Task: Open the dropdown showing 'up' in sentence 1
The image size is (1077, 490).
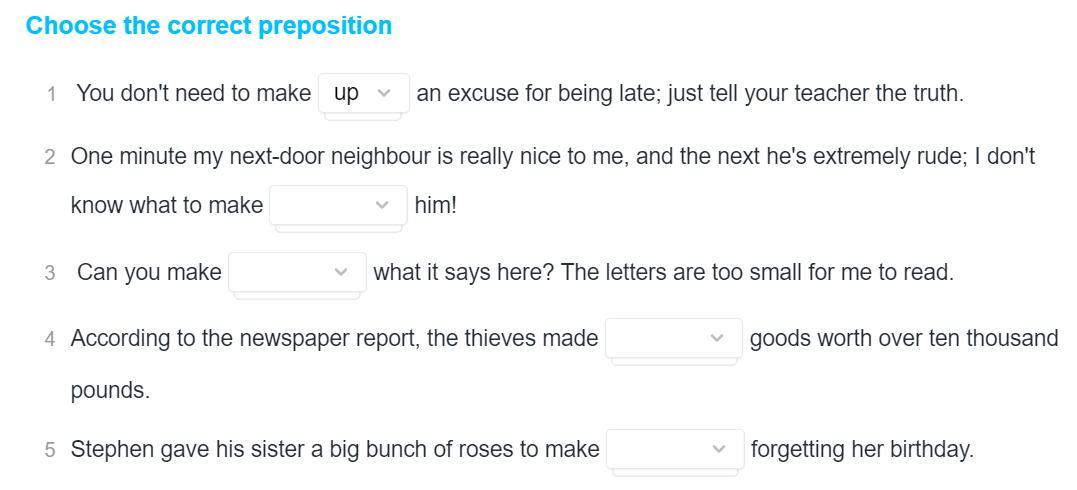Action: (x=364, y=93)
